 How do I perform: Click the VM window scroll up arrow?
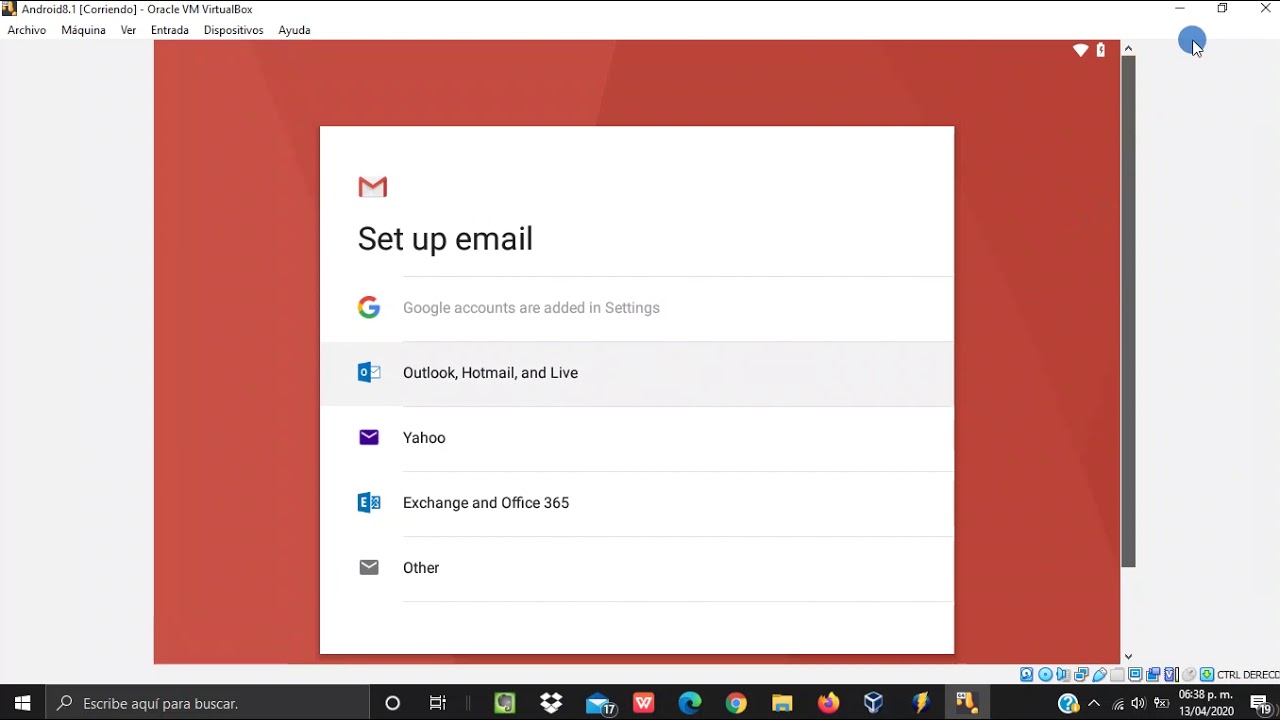click(x=1128, y=48)
